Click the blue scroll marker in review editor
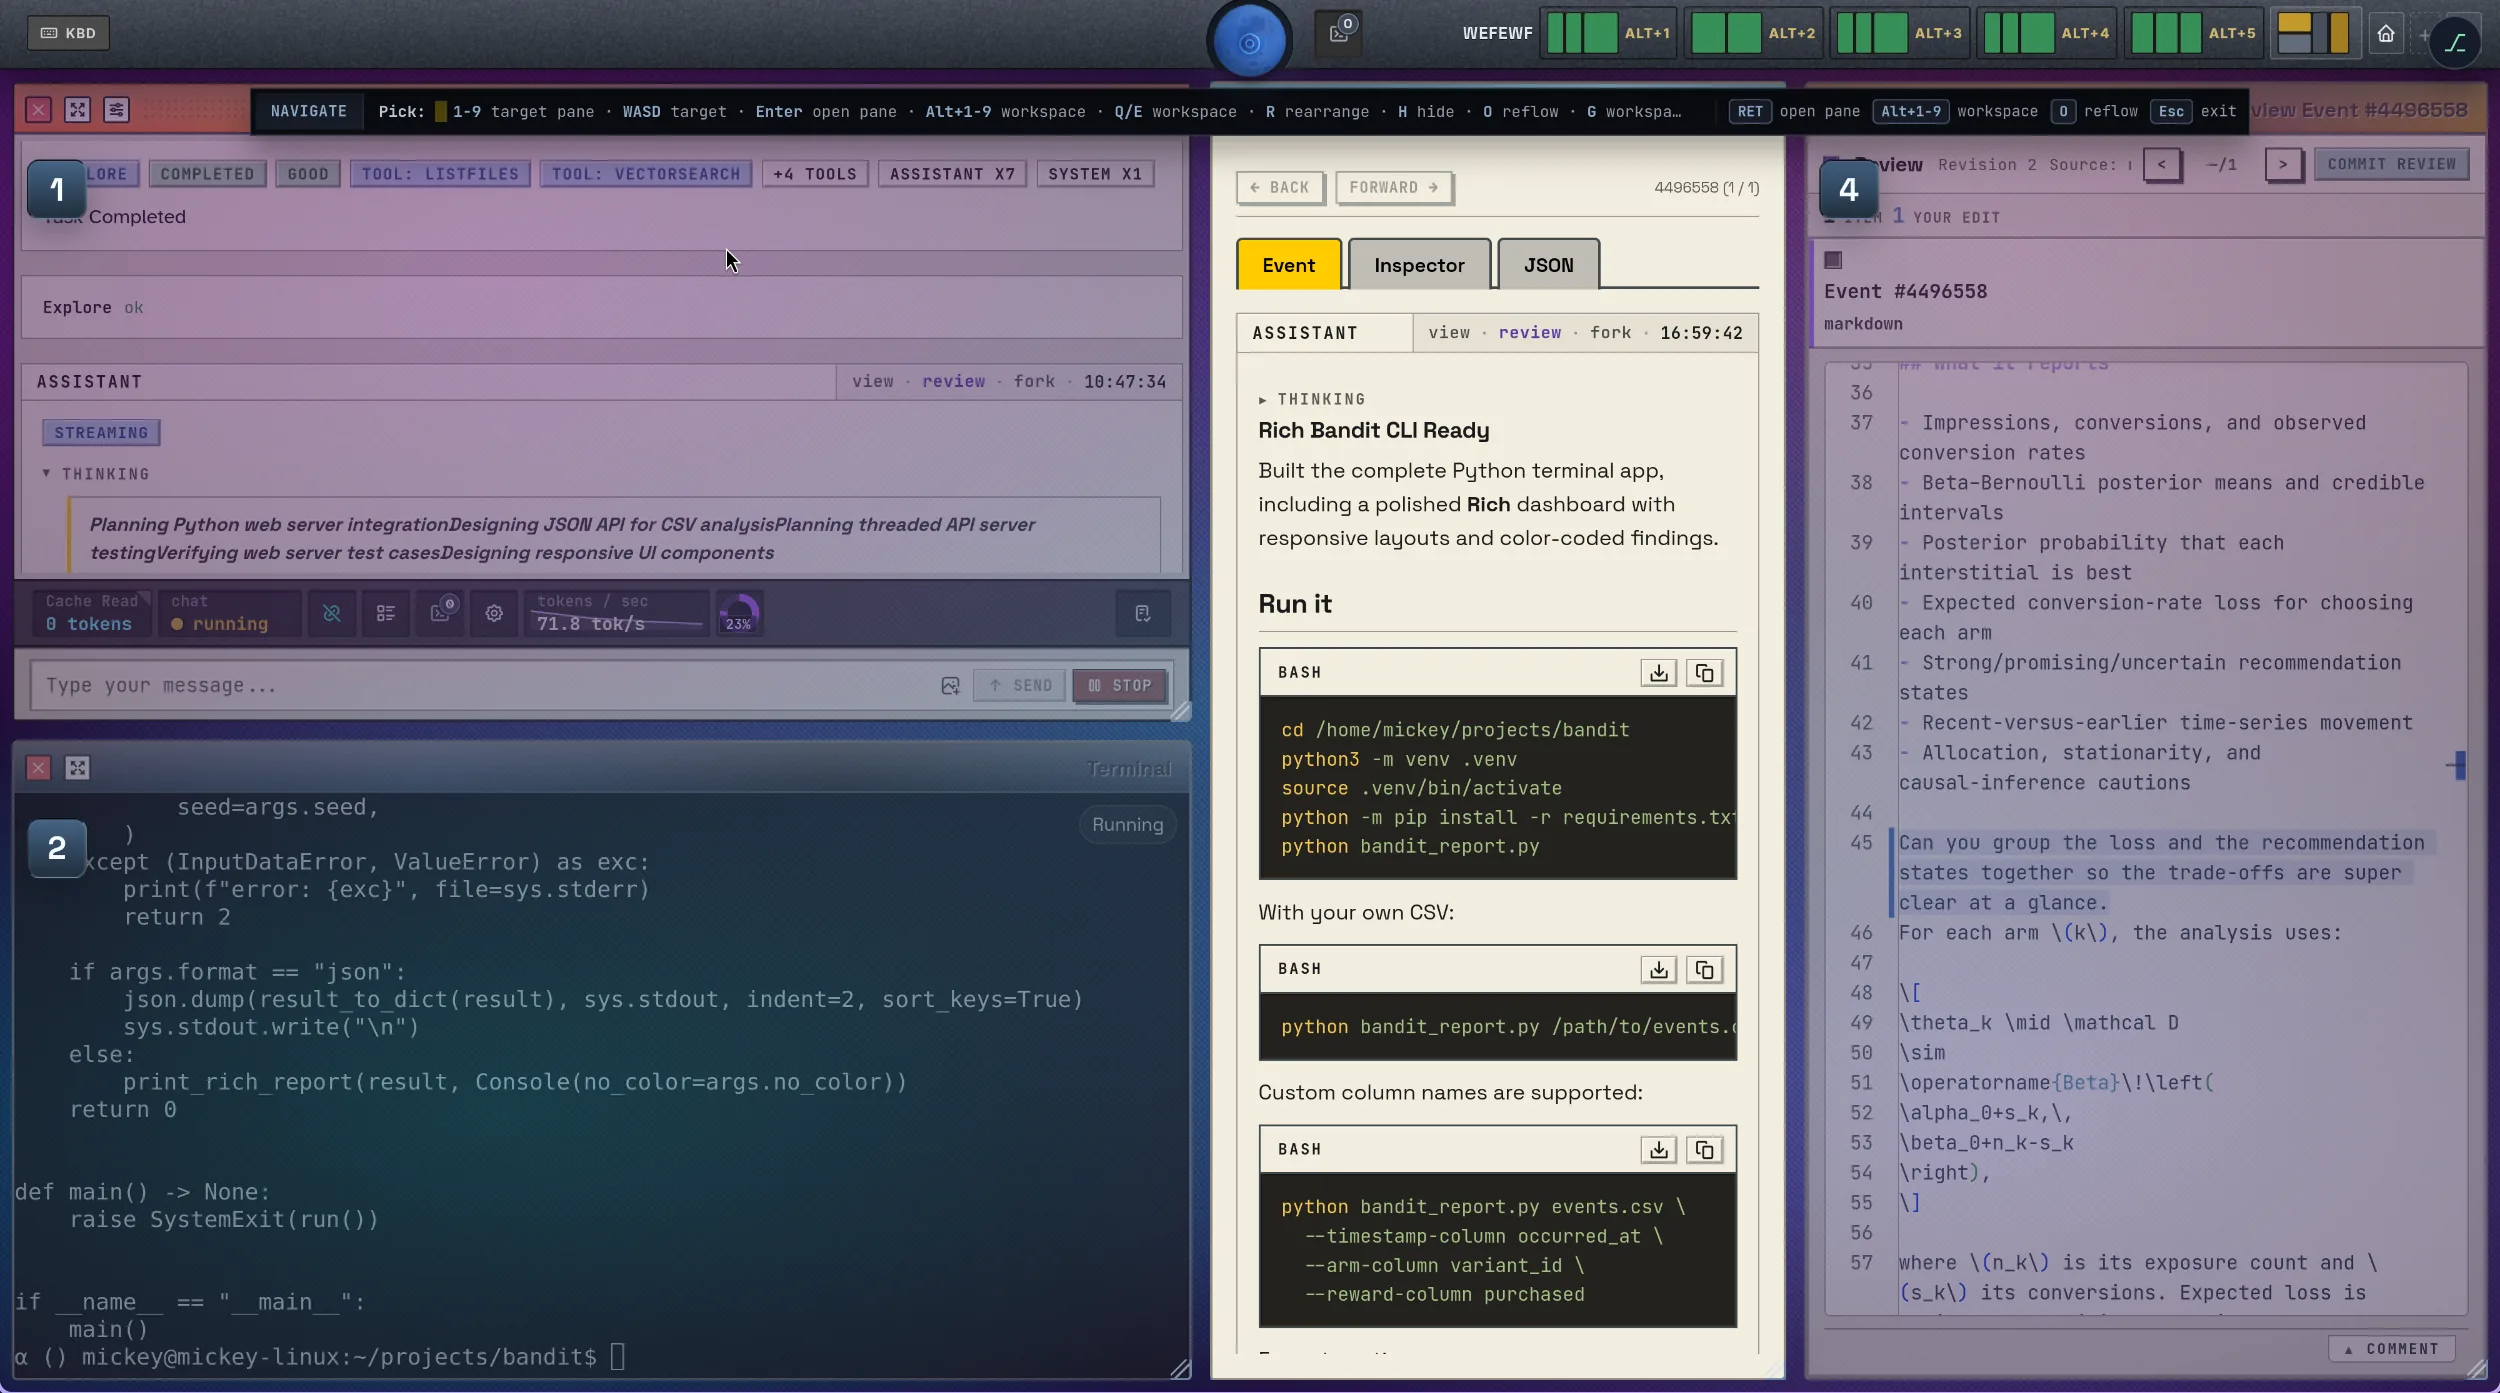2500x1393 pixels. tap(2459, 766)
